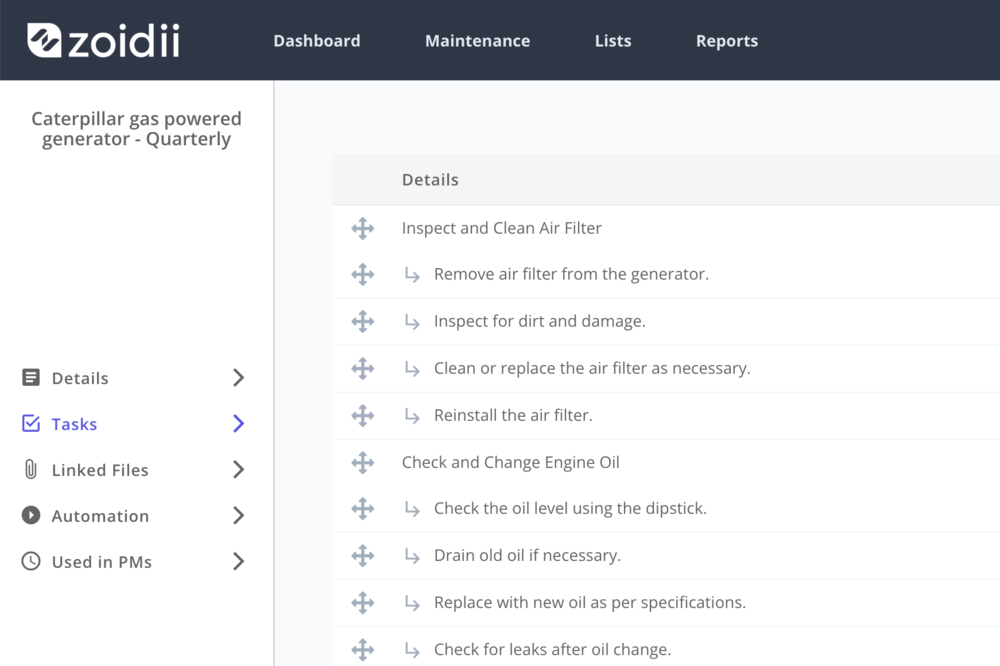Select 'Clean or replace the air filter' text
Image resolution: width=1000 pixels, height=666 pixels.
click(541, 369)
